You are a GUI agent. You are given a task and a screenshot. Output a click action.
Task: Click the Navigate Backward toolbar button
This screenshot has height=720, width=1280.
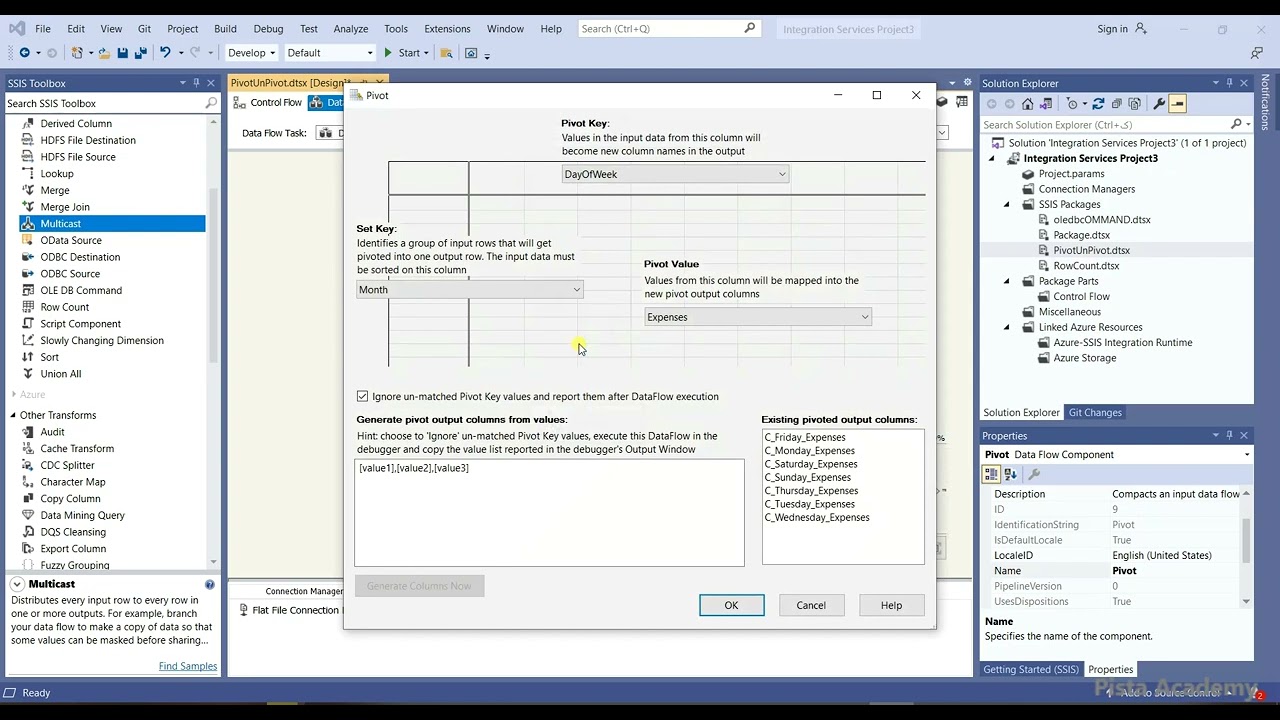(24, 53)
